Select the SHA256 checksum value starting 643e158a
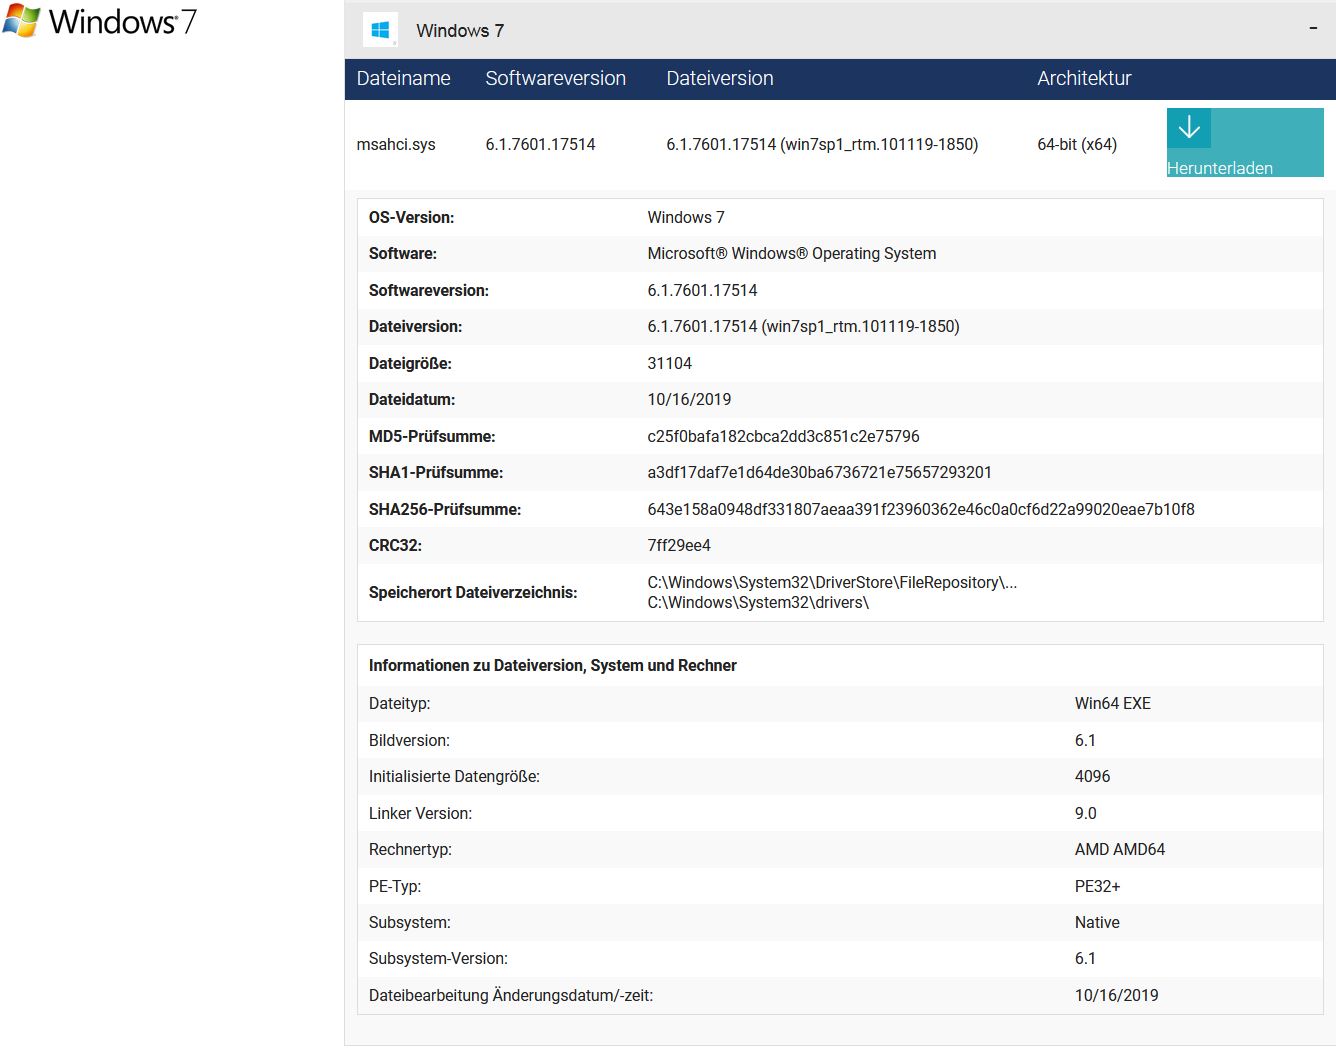Viewport: 1336px width, 1049px height. [921, 509]
